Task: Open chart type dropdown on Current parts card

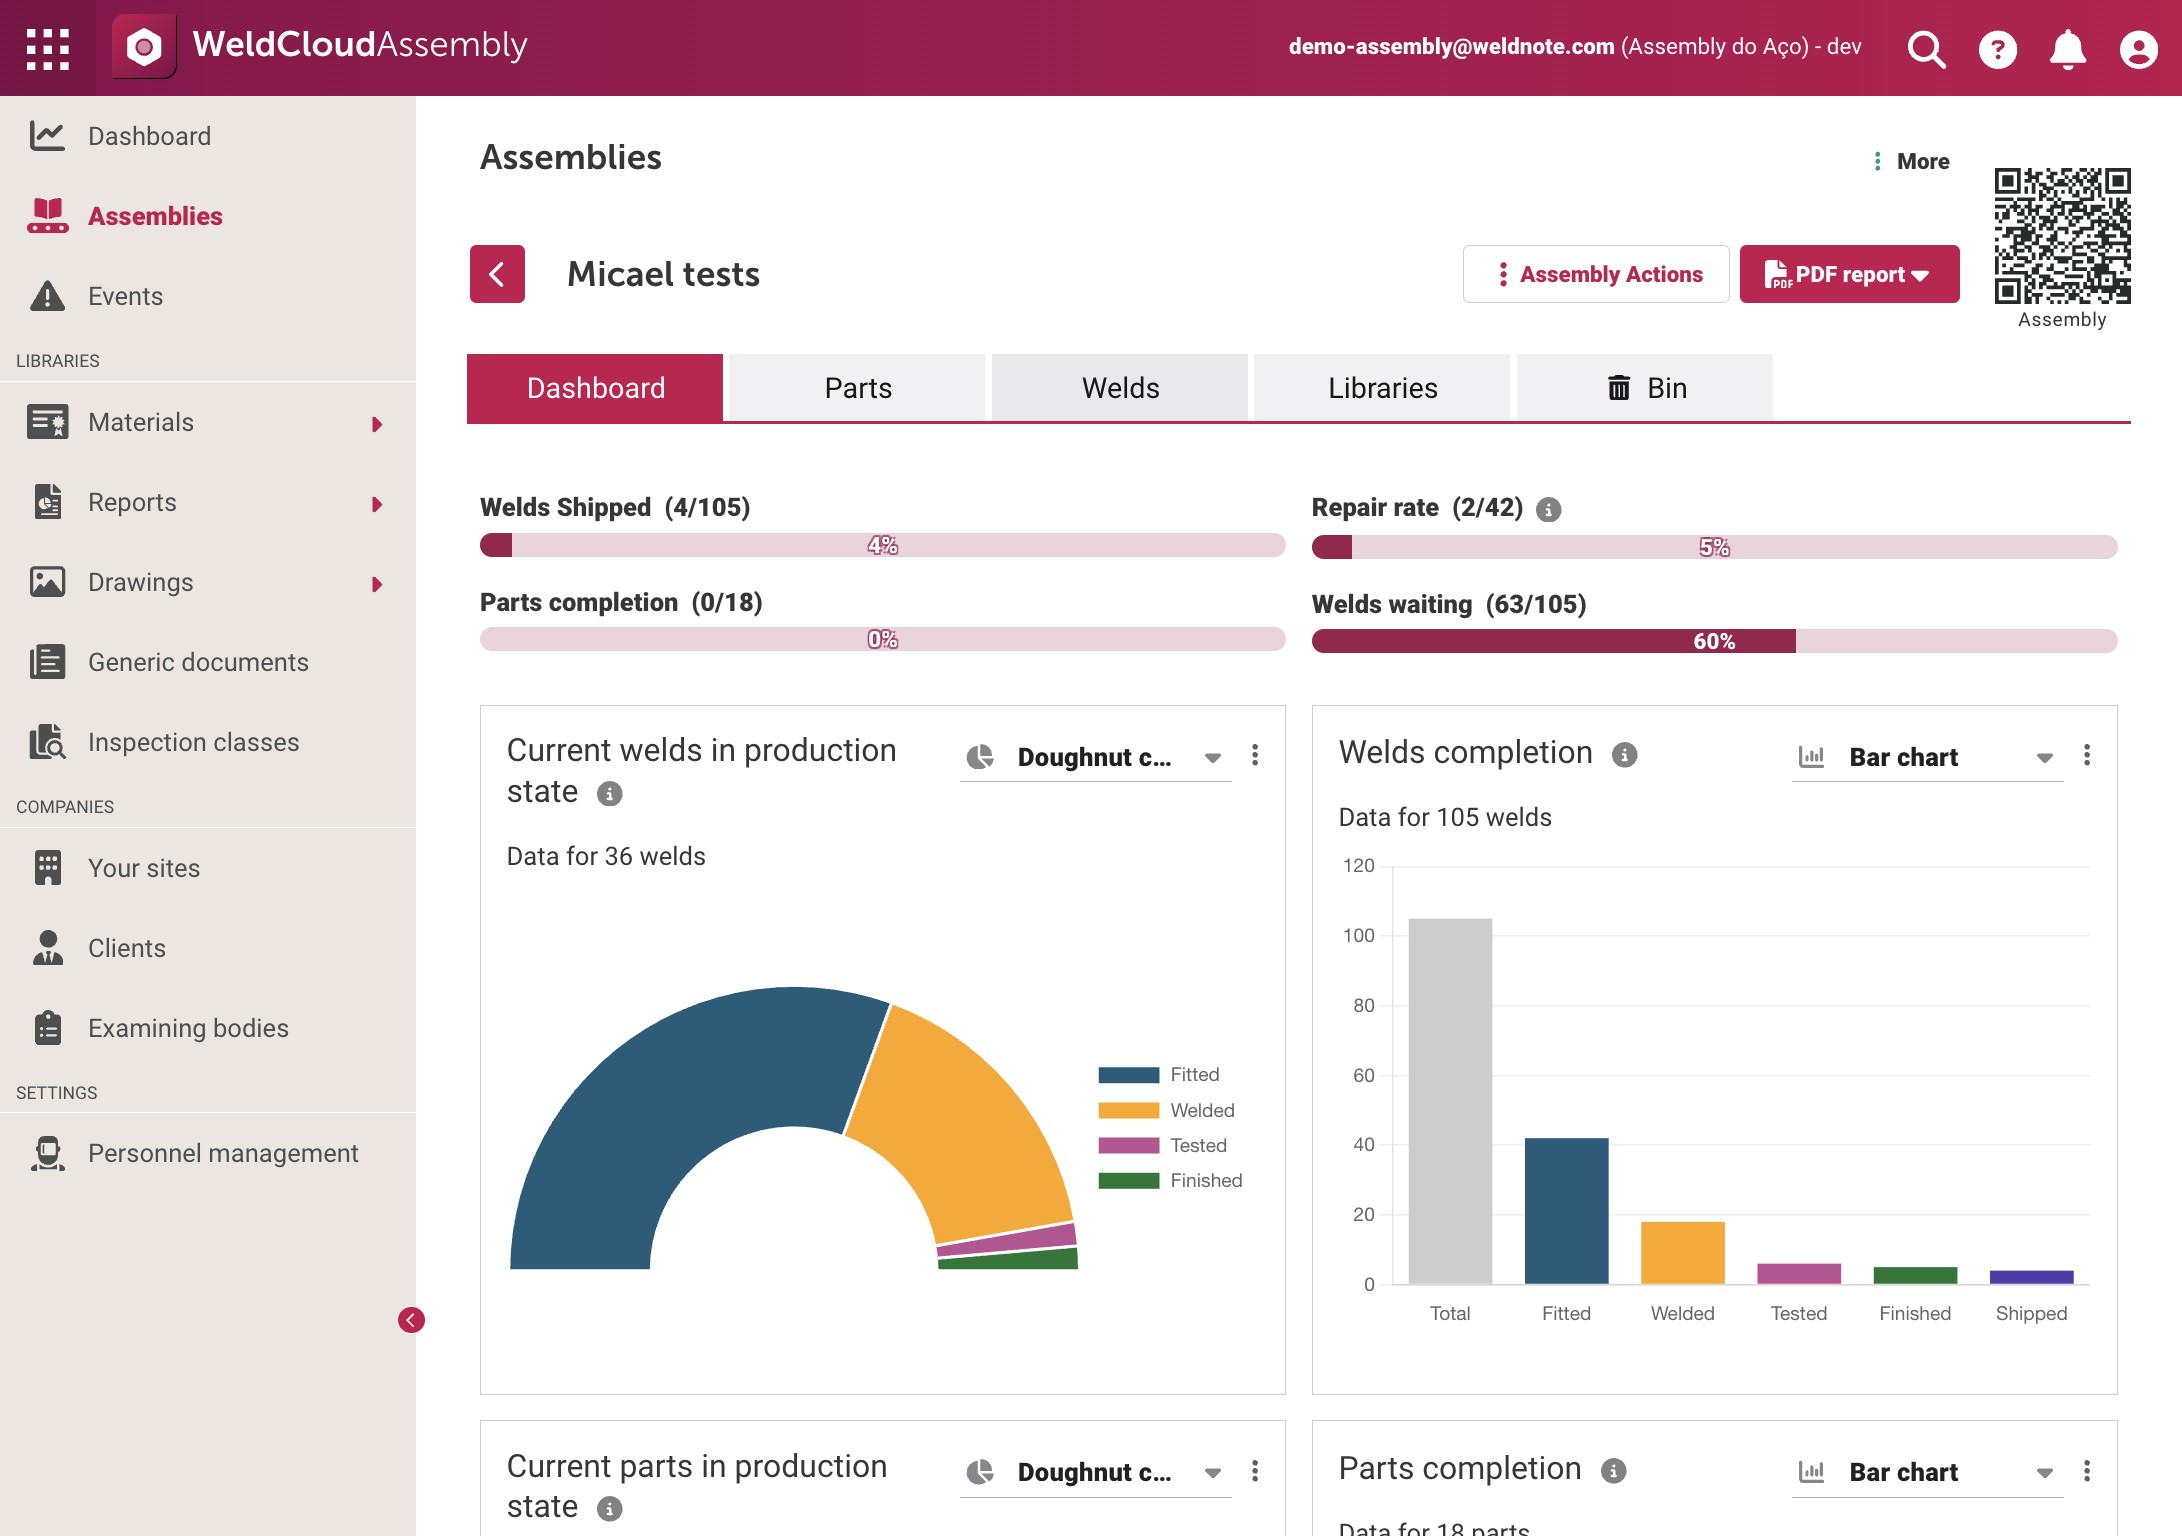Action: coord(1095,1472)
